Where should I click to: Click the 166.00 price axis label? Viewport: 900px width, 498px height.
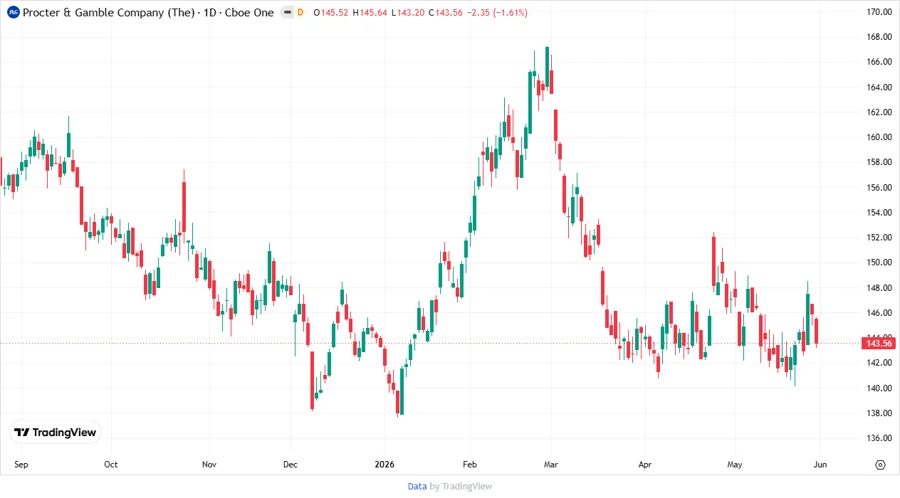point(879,61)
